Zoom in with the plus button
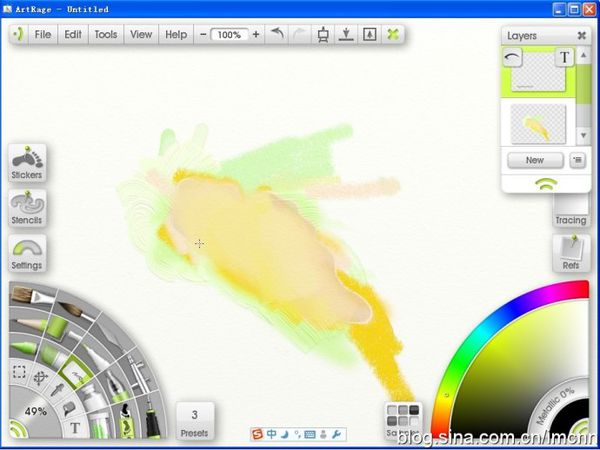Screen dimensions: 600x450 tap(256, 34)
